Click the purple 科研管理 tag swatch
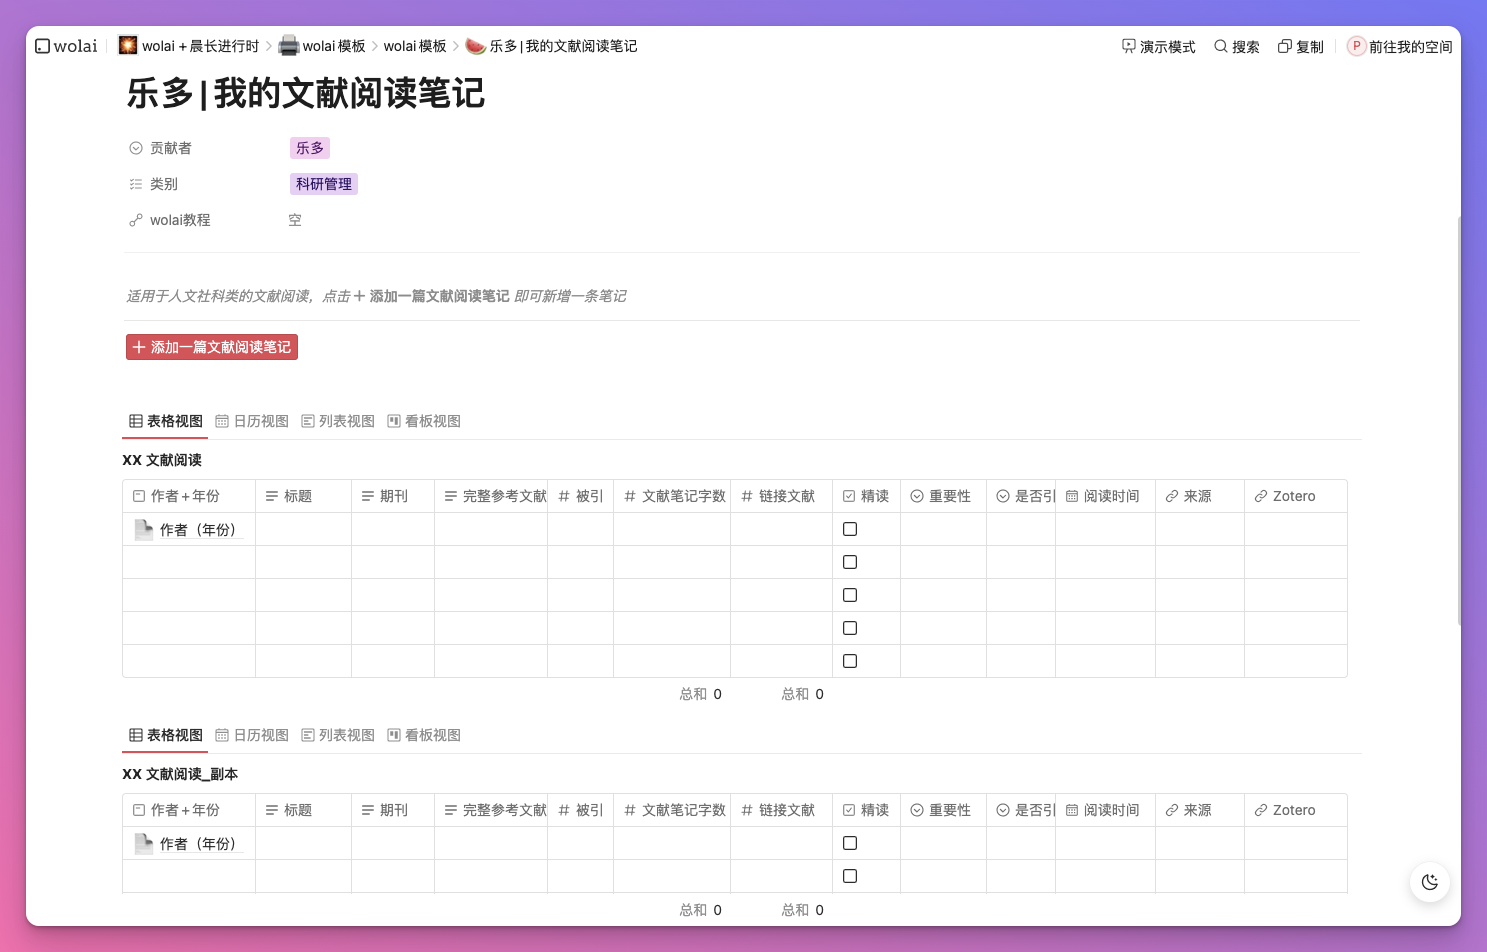The image size is (1487, 952). pyautogui.click(x=323, y=184)
